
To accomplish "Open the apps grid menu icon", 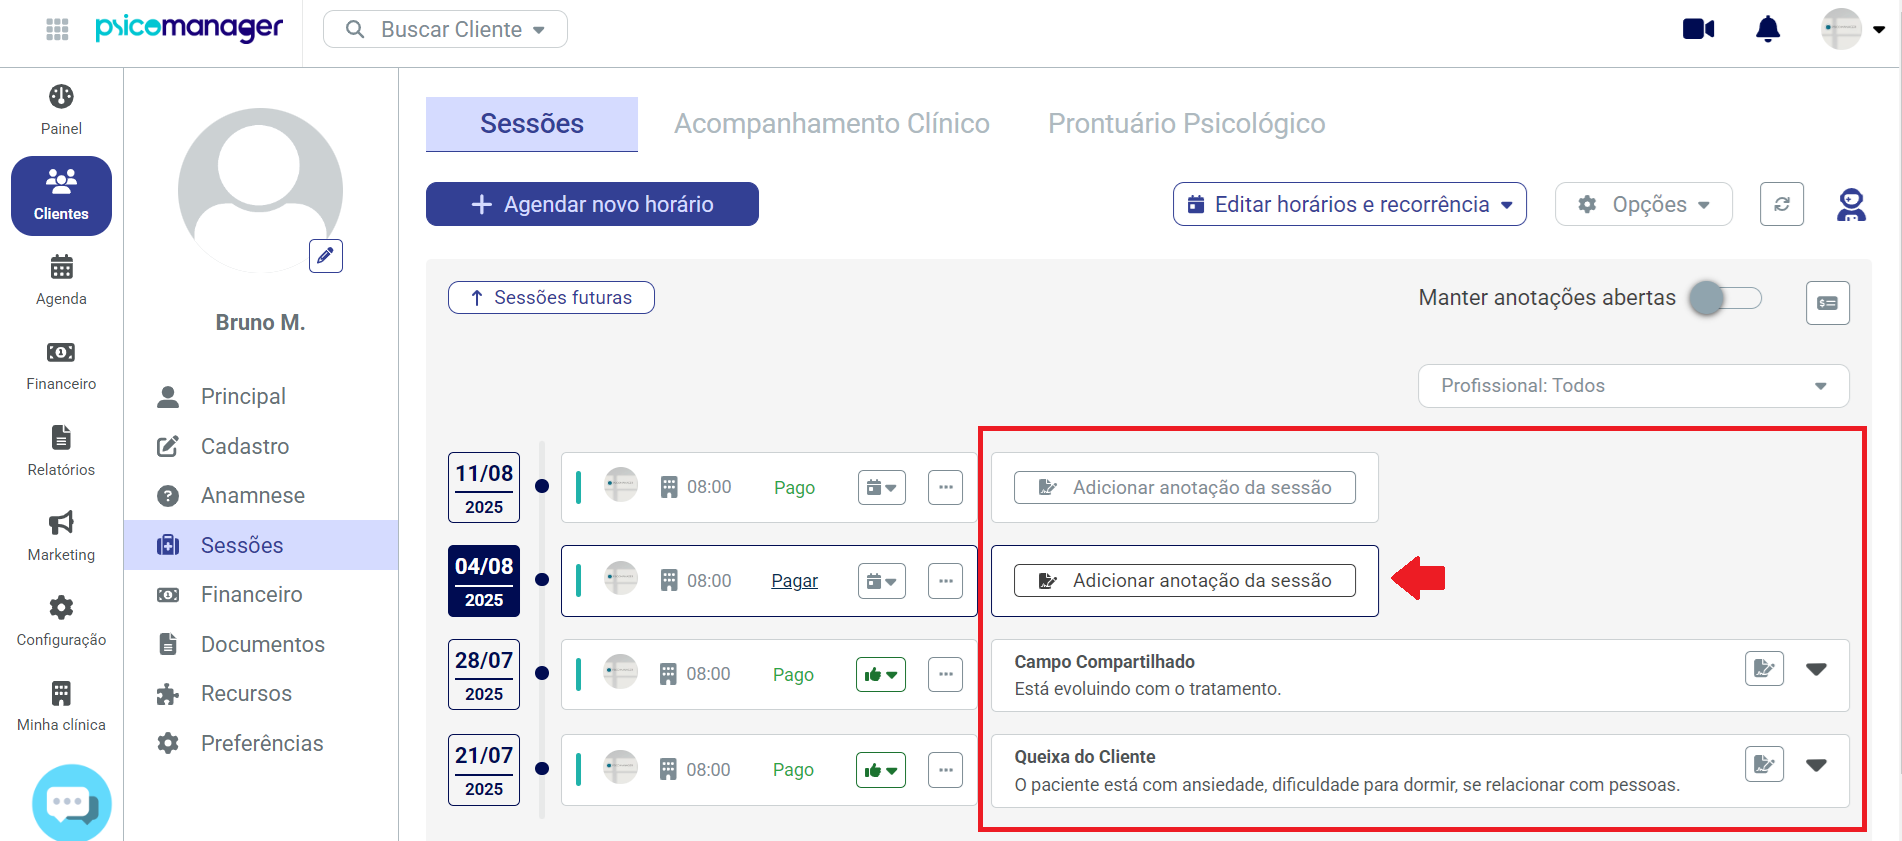I will pos(58,29).
